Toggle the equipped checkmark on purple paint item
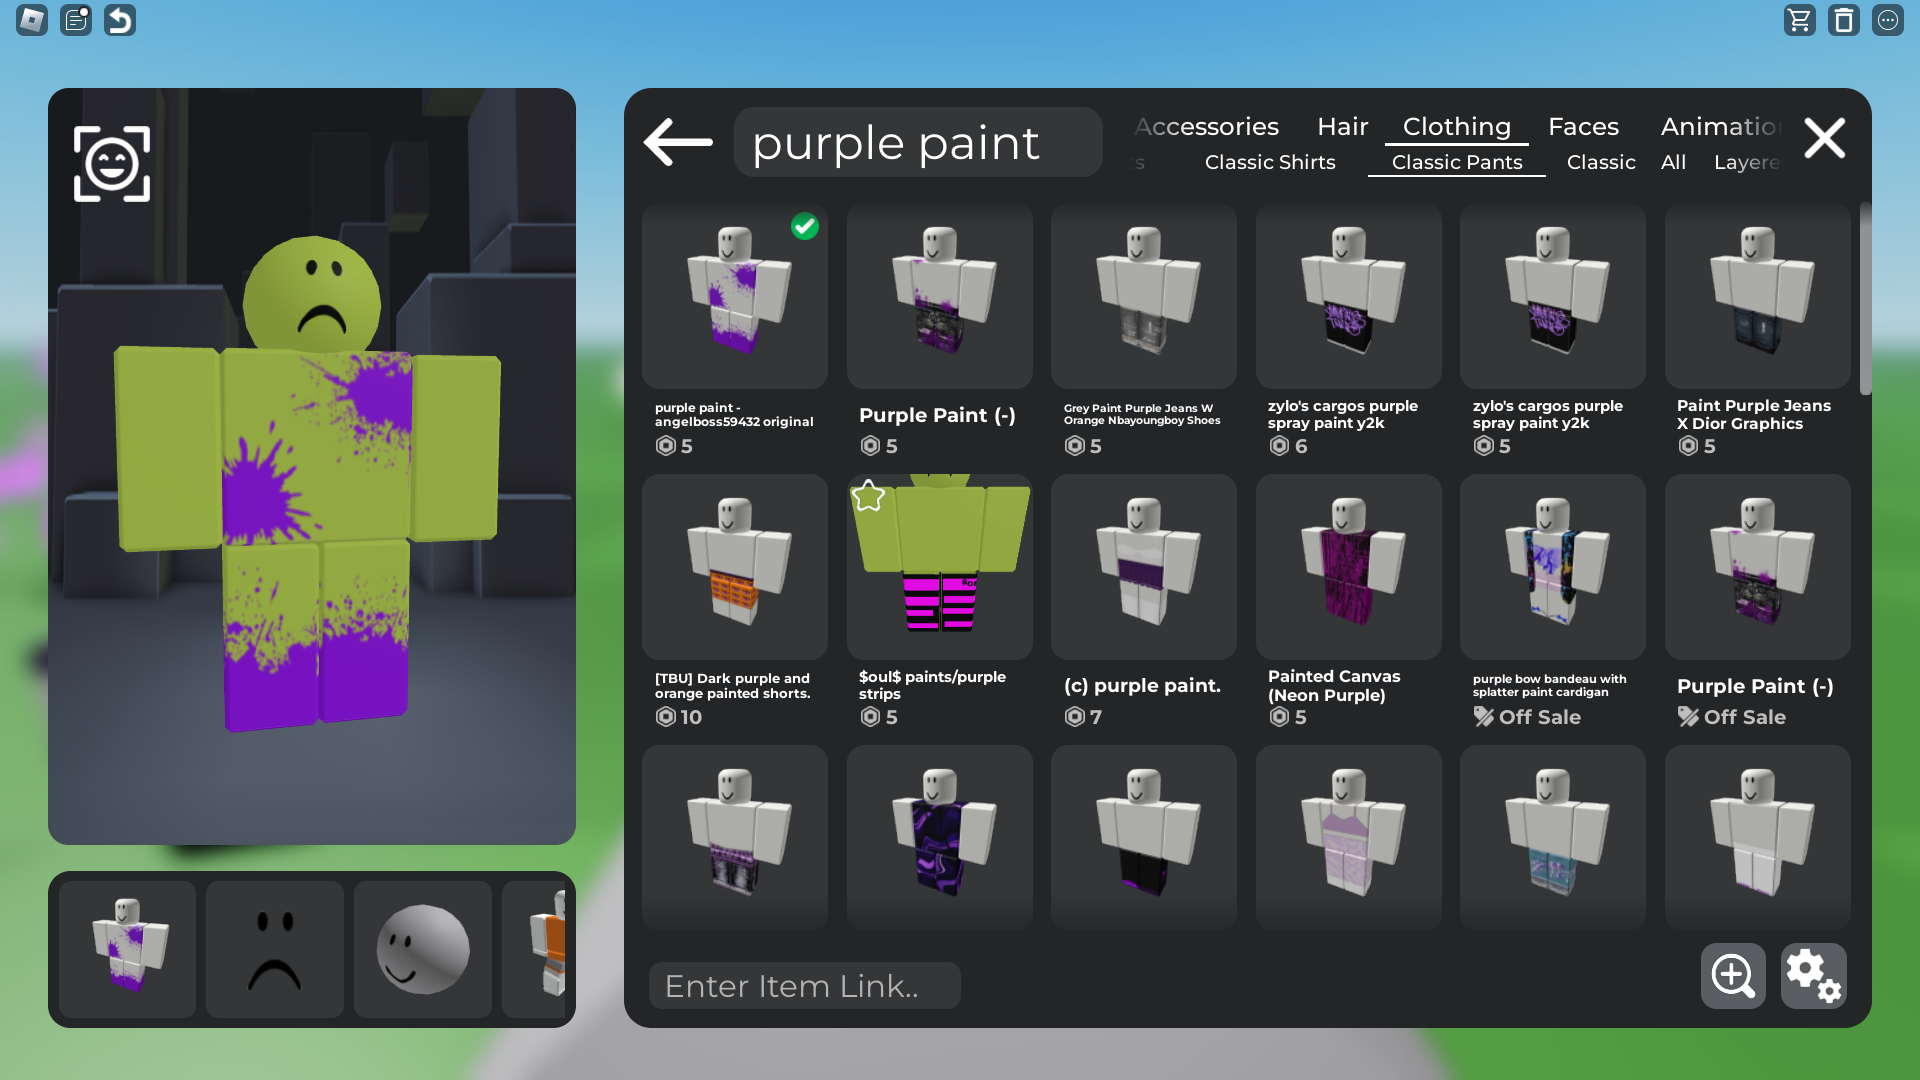1920x1080 pixels. 805,227
